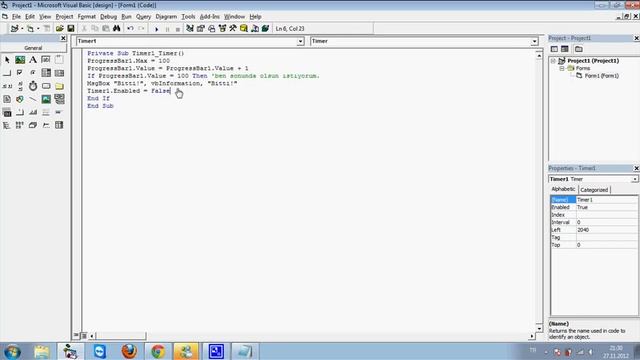Image resolution: width=640 pixels, height=360 pixels.
Task: Open Chrome from the taskbar
Action: (158, 351)
